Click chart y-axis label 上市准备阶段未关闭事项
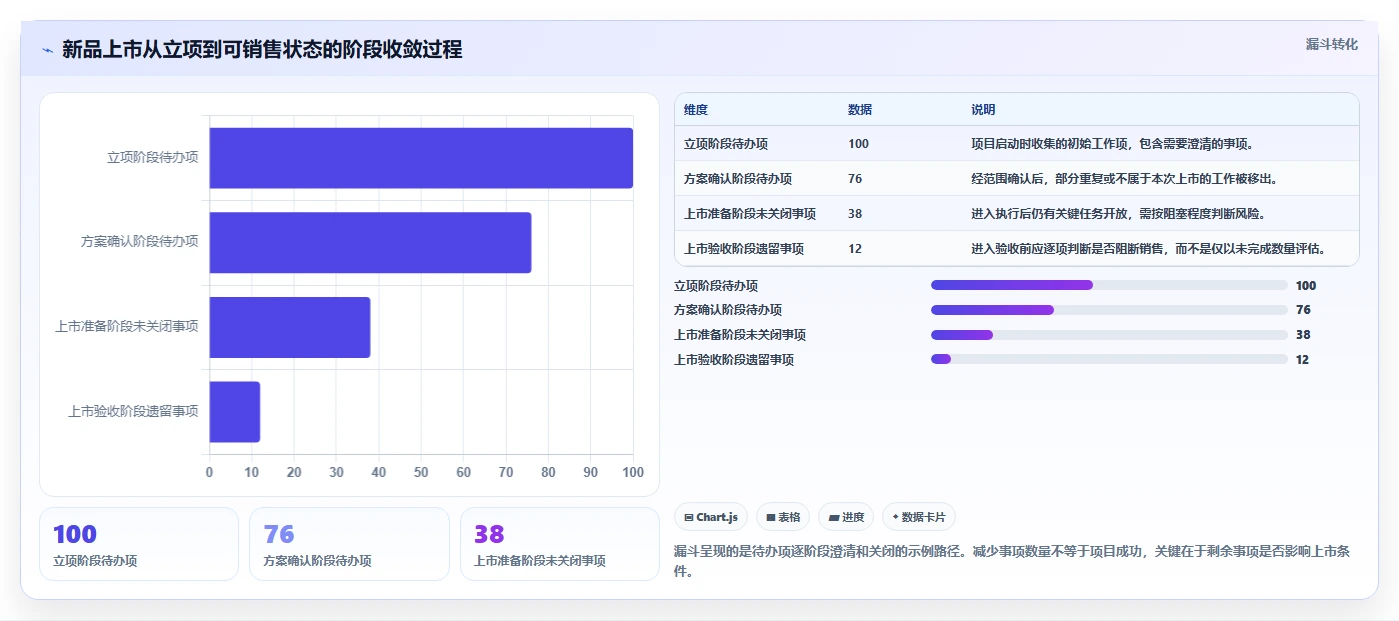1399x621 pixels. tap(127, 326)
